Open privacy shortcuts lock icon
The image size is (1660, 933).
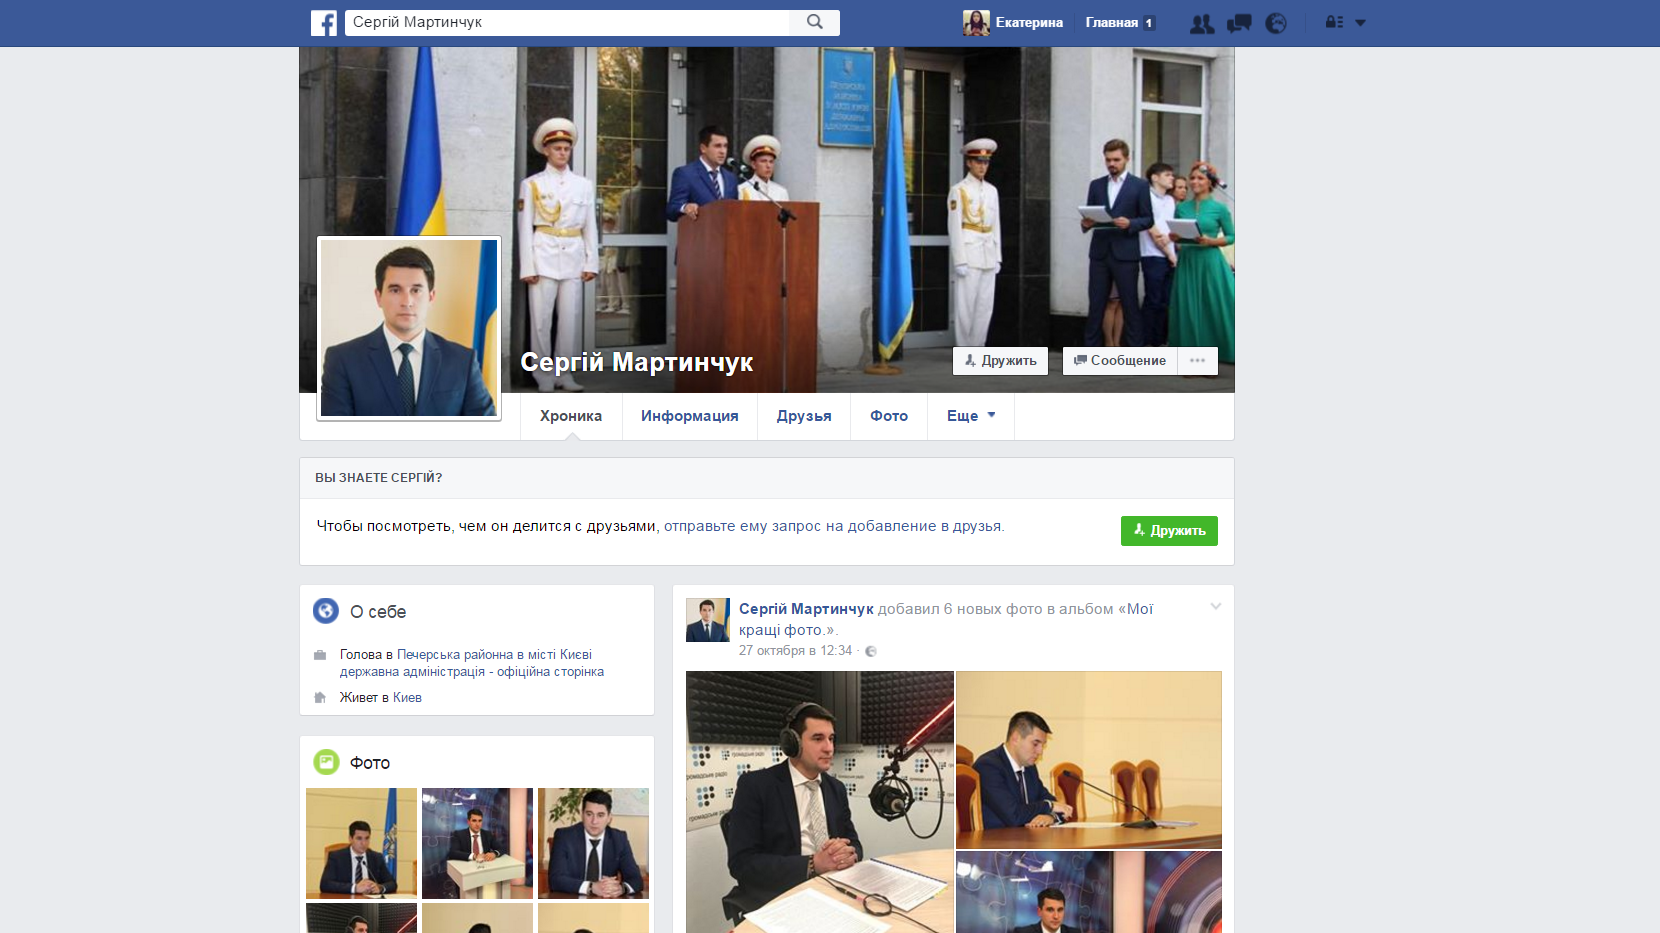tap(1334, 22)
